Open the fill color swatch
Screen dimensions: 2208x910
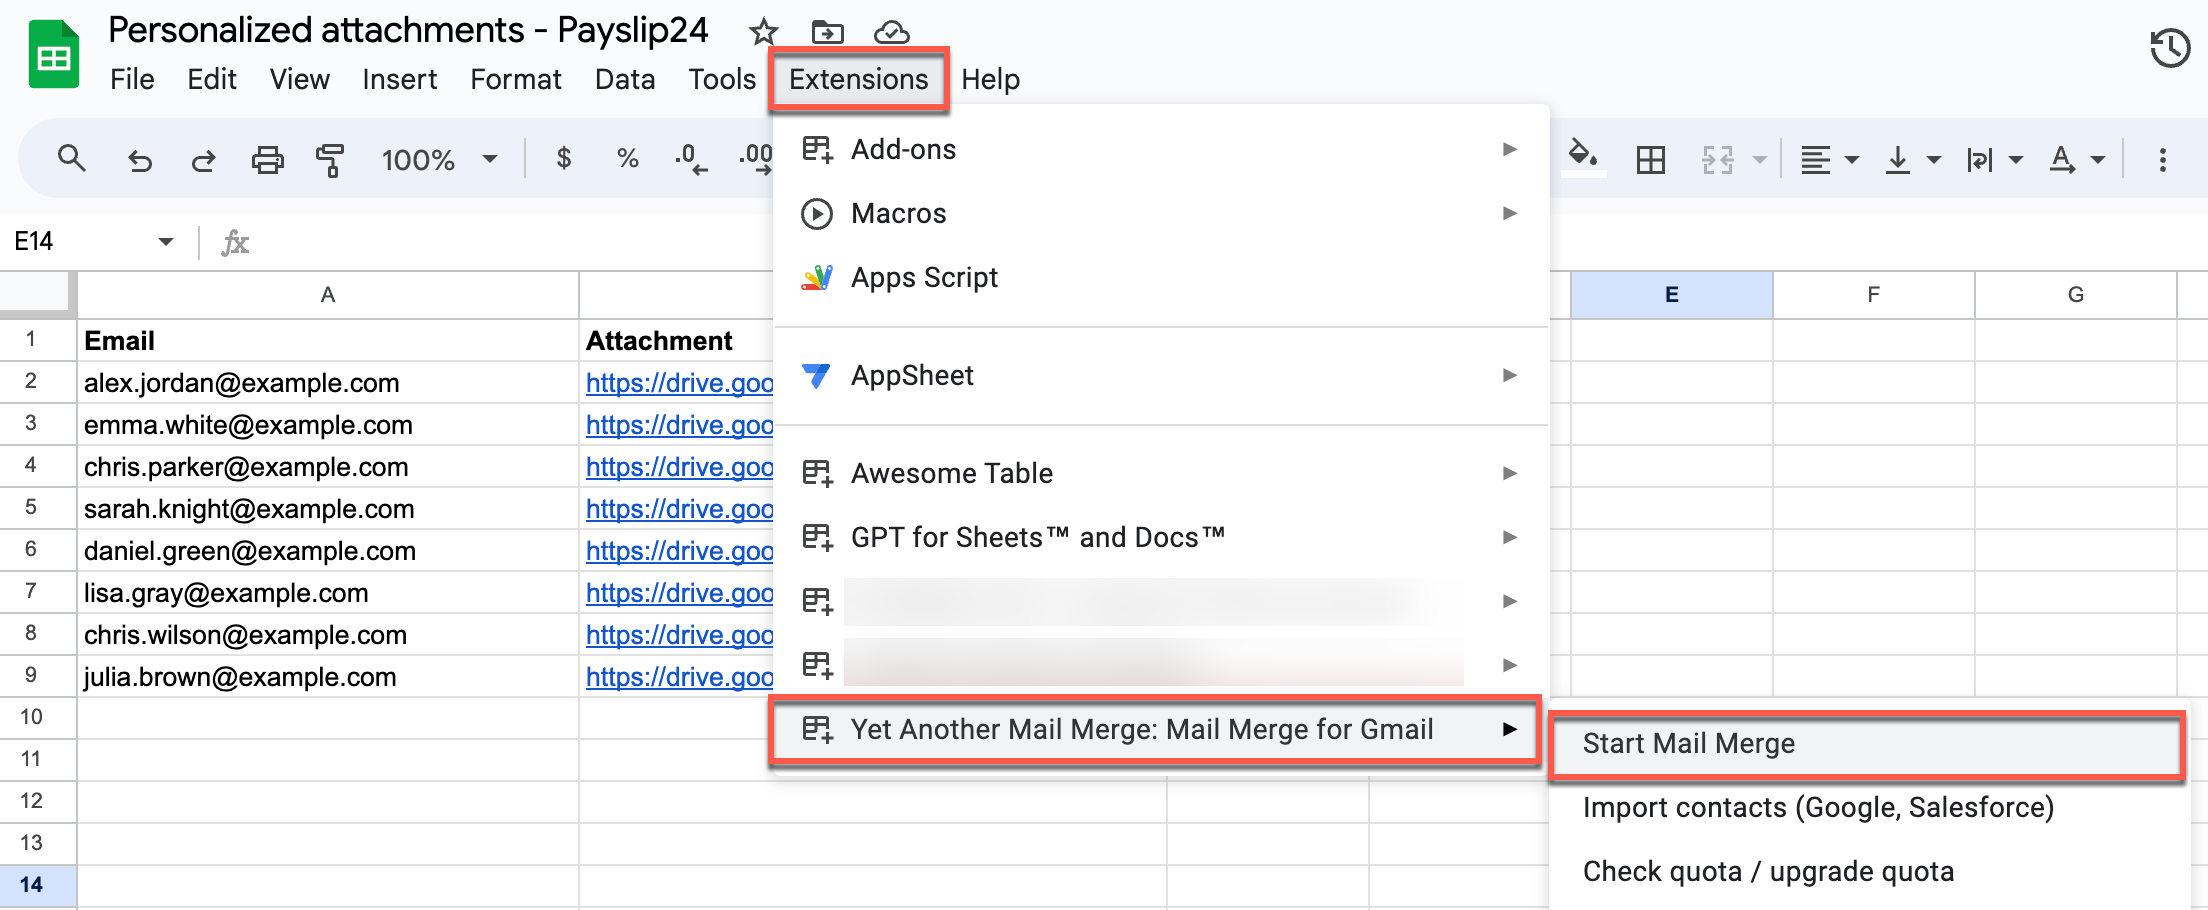point(1583,158)
